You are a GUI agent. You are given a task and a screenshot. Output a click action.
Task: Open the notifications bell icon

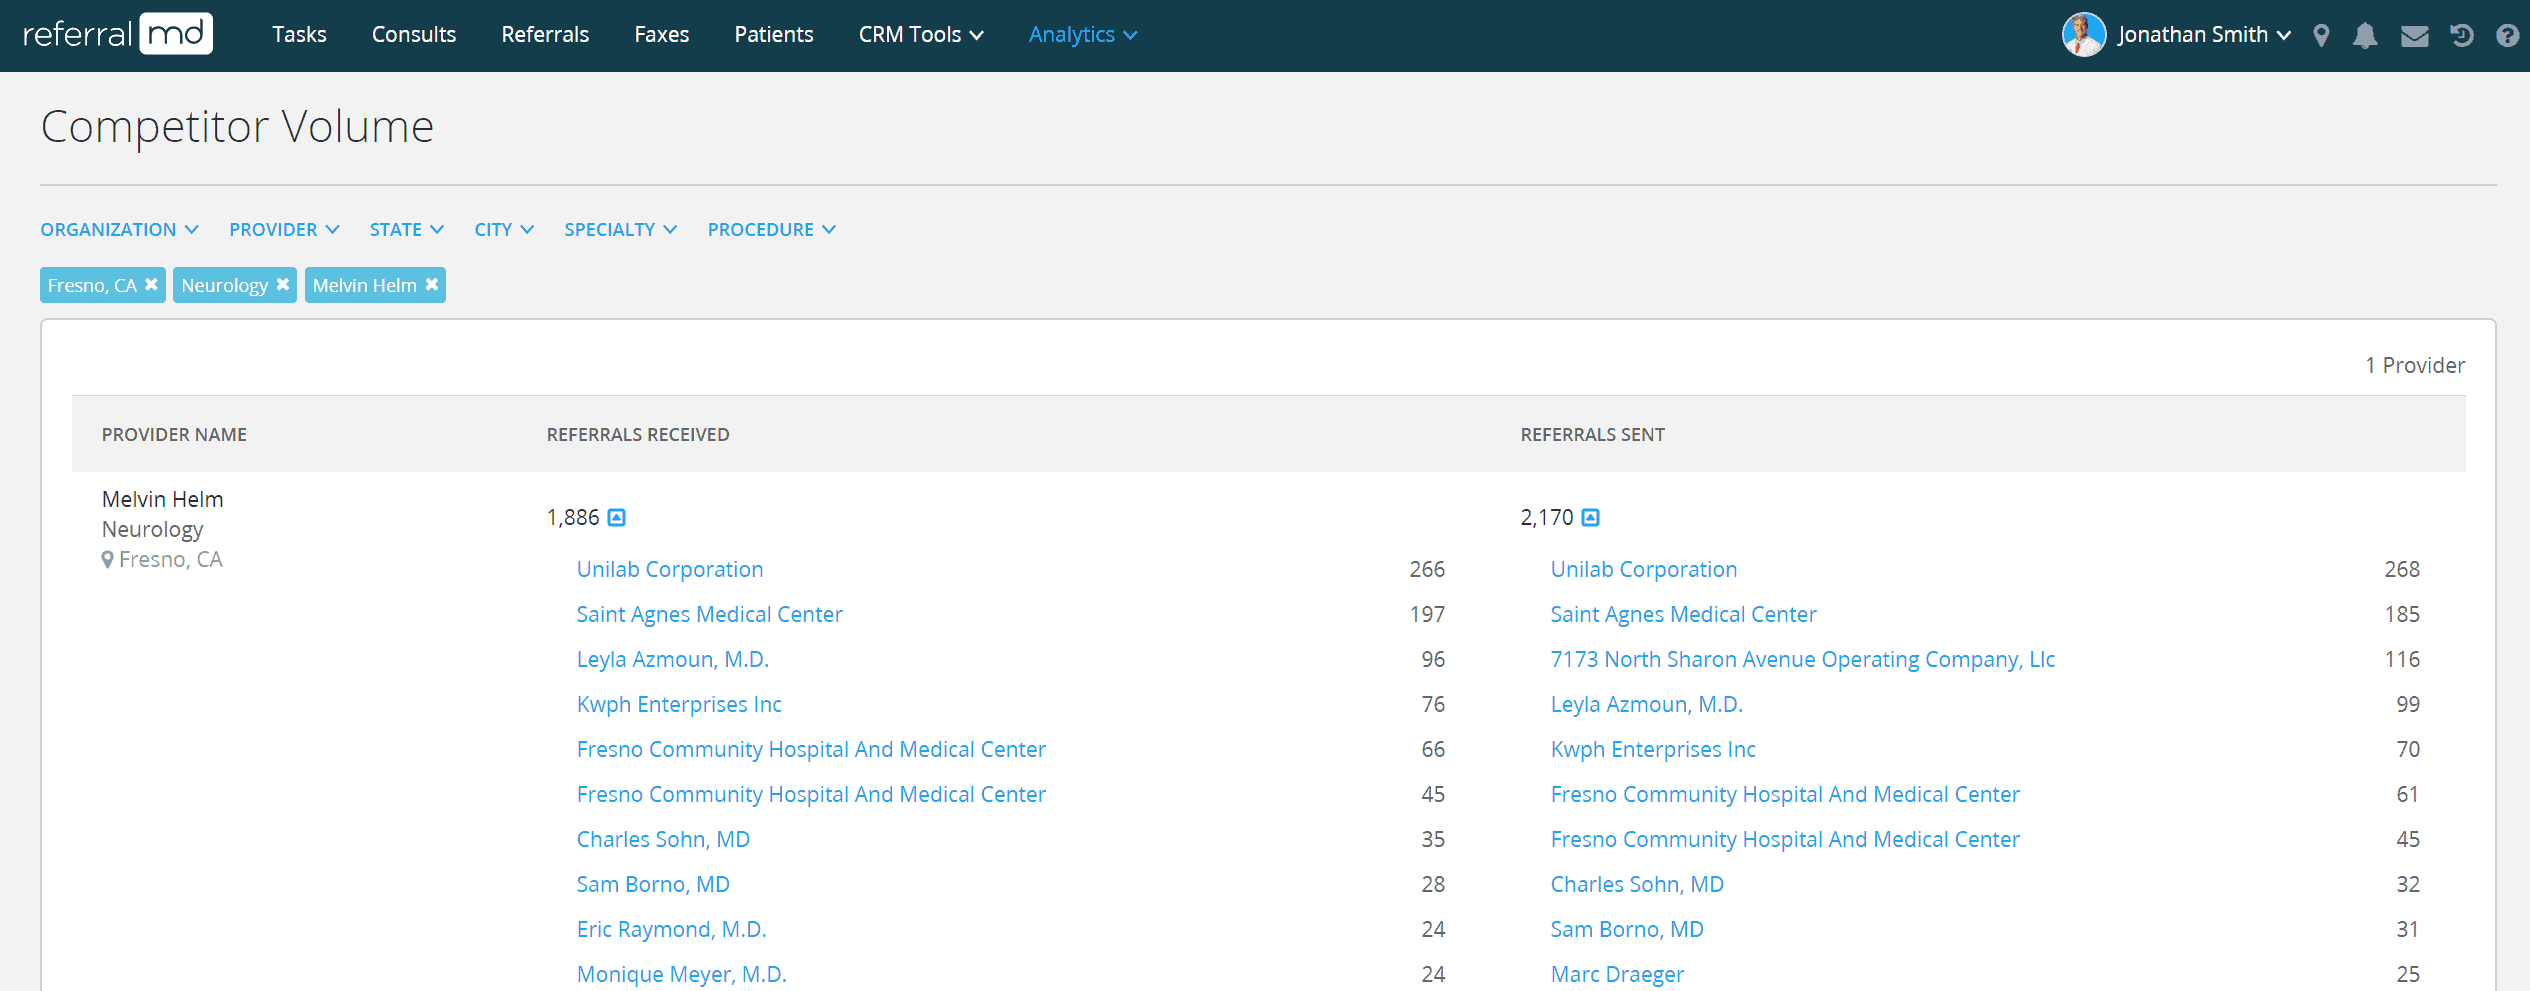(2365, 35)
